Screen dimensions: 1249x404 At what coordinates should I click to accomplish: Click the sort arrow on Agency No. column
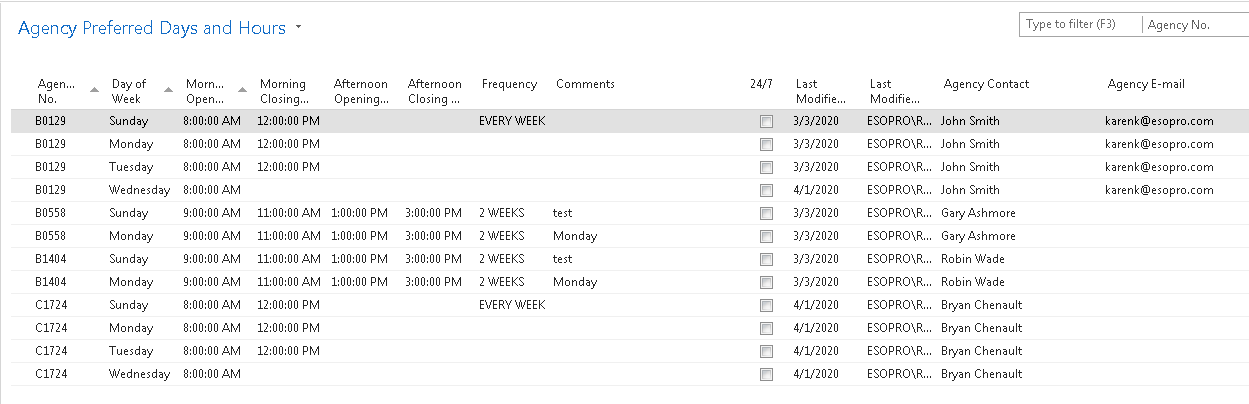tap(94, 90)
